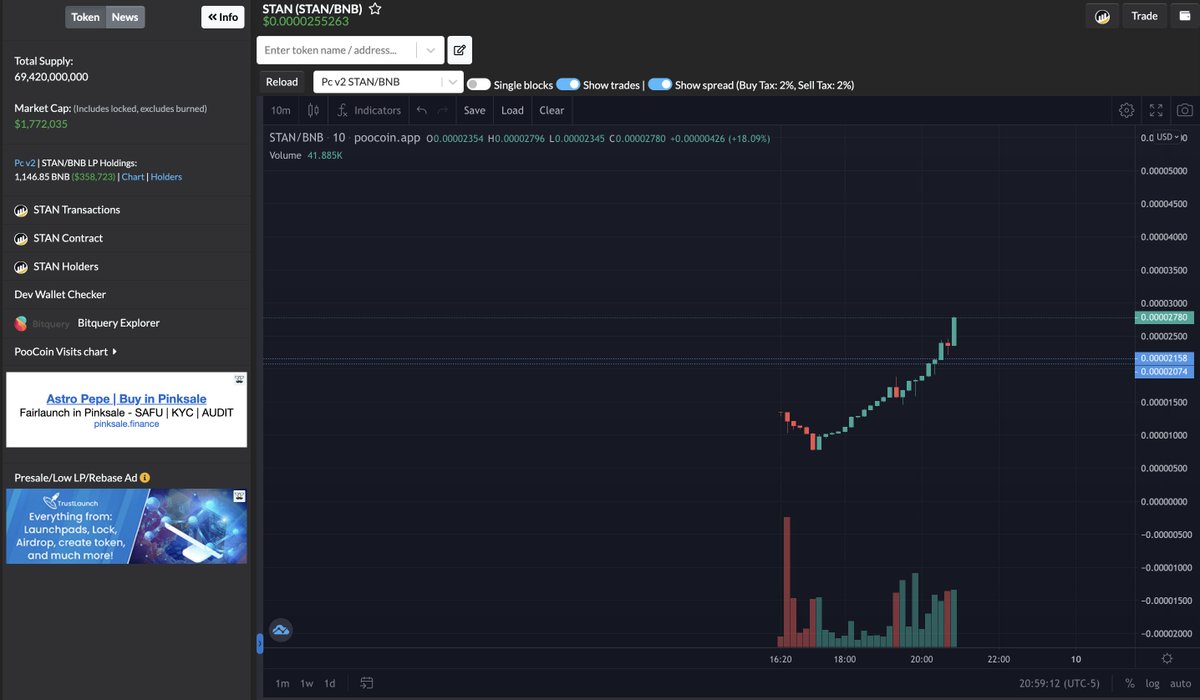Click the info icon beside Presale/Low LP/Rebase Ad
1200x700 pixels.
(146, 478)
